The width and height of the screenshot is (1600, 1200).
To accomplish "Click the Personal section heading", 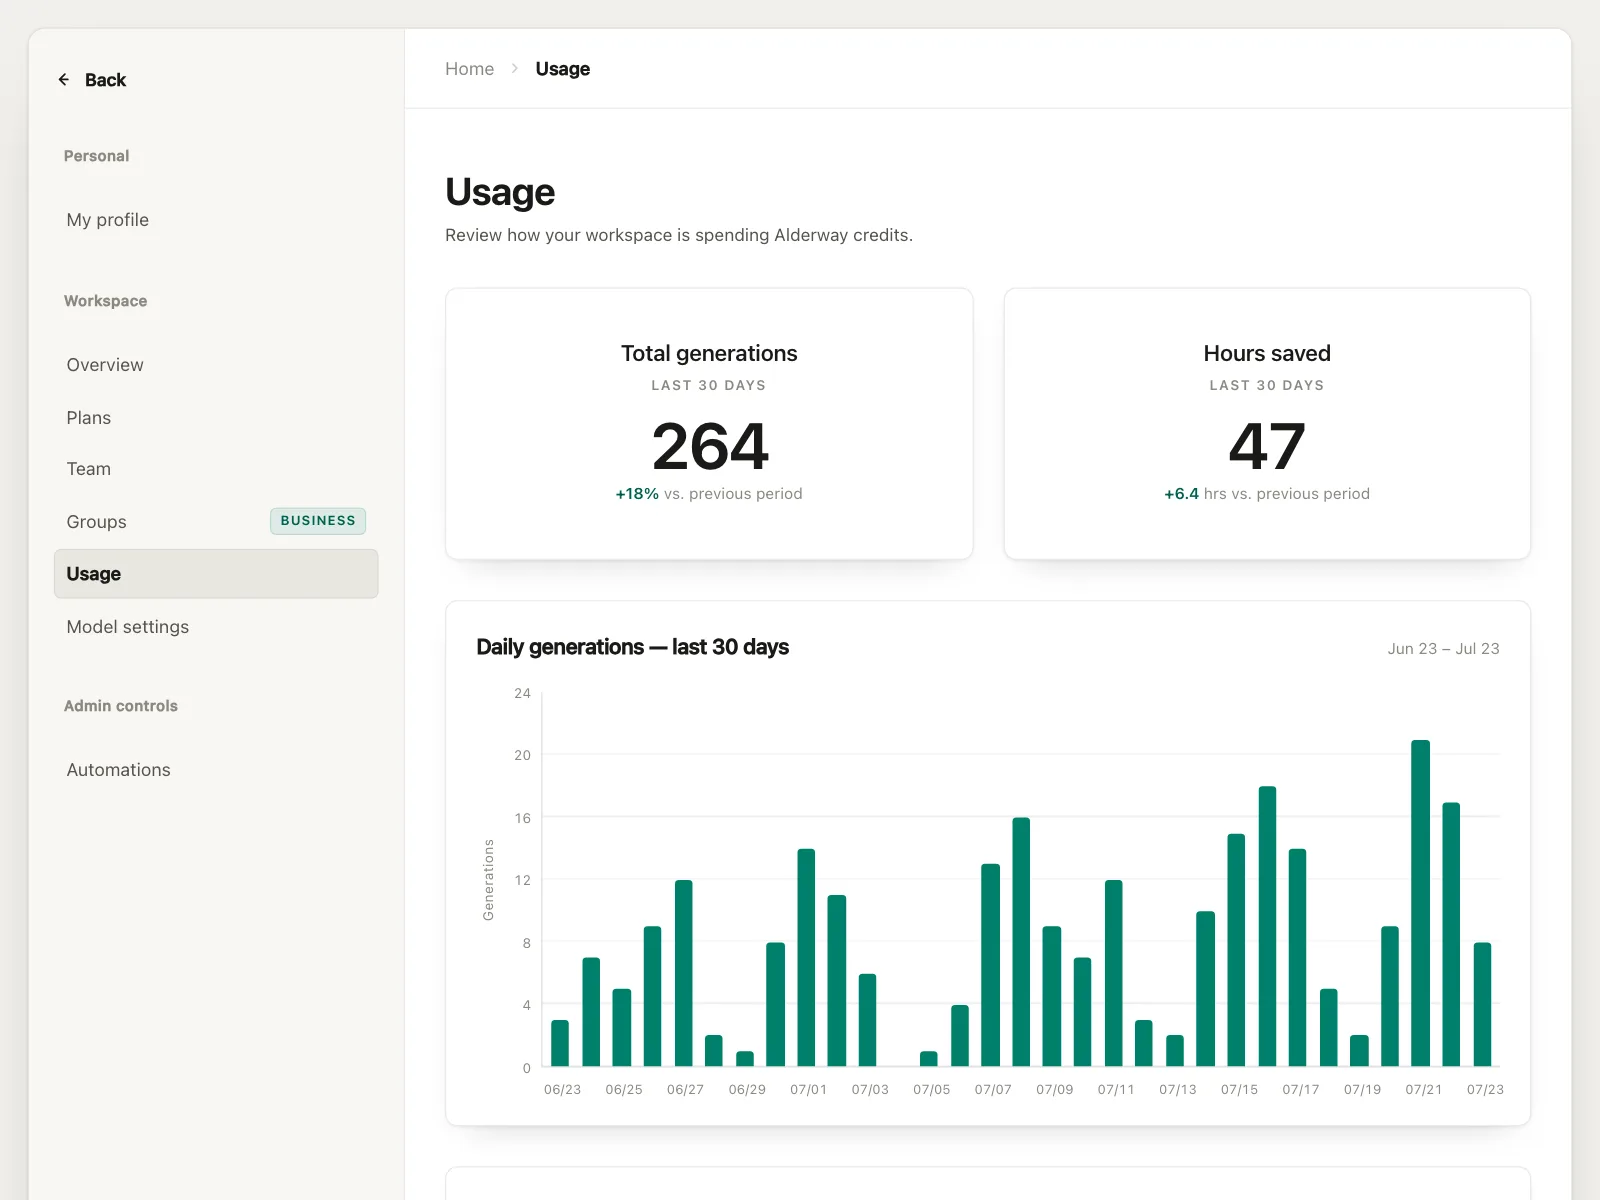I will click(x=96, y=156).
